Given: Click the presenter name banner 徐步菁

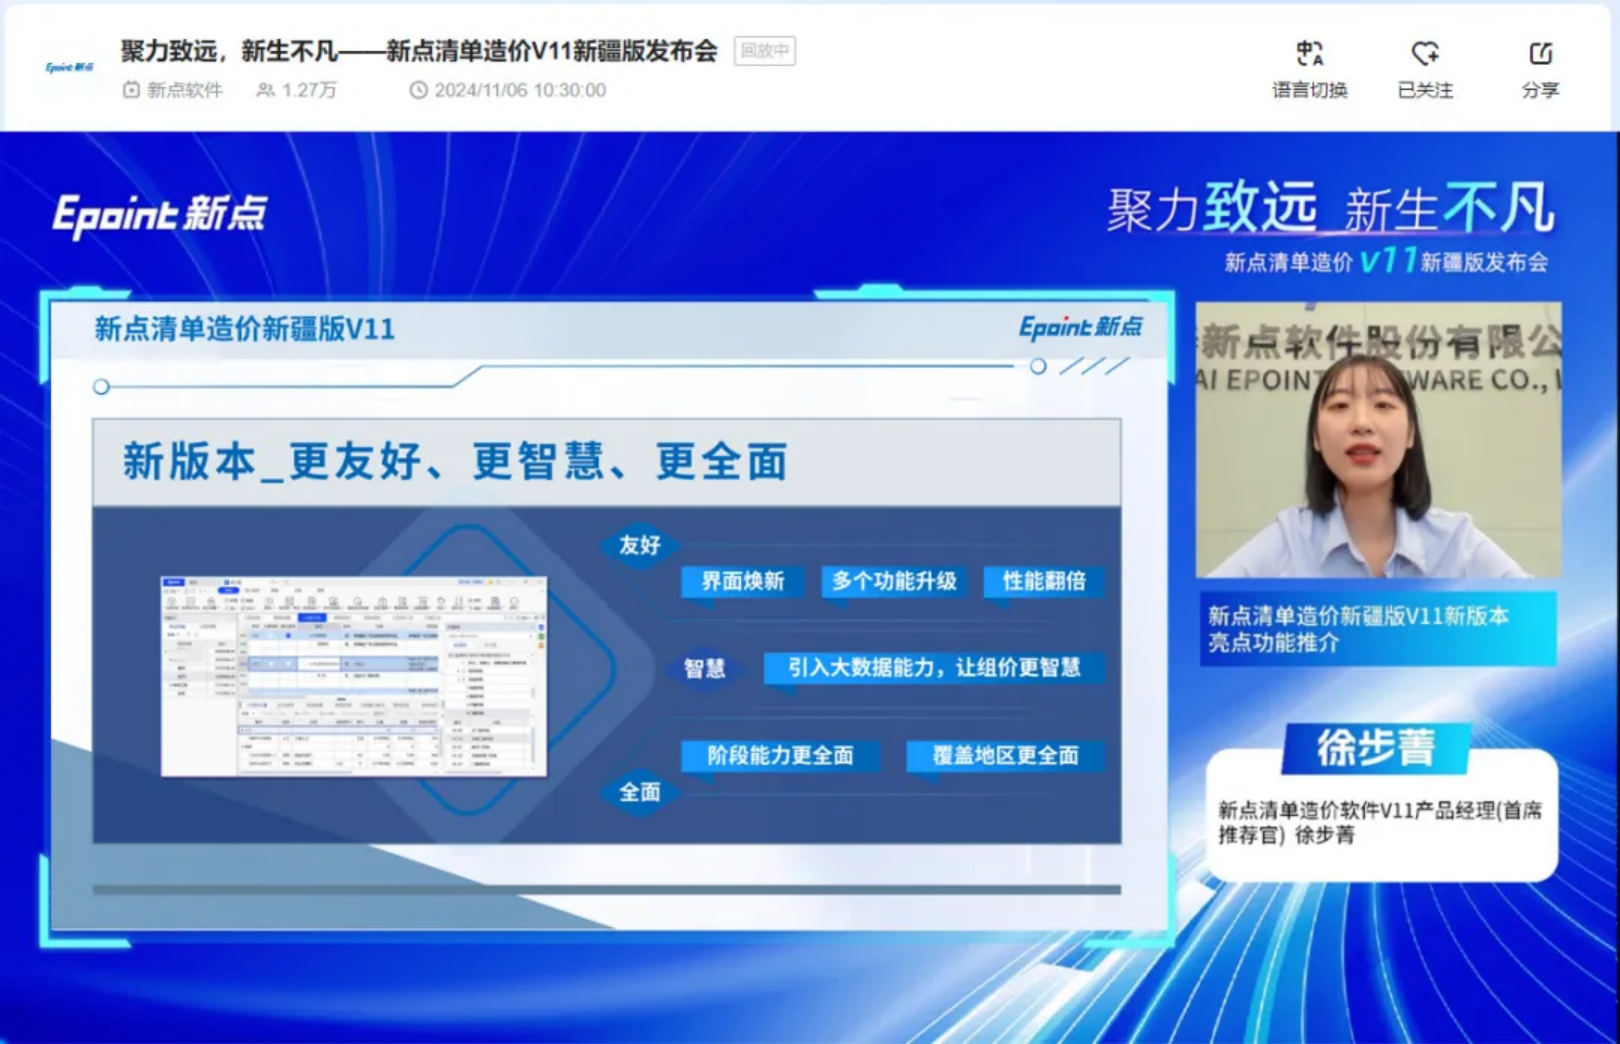Looking at the screenshot, I should [1376, 748].
